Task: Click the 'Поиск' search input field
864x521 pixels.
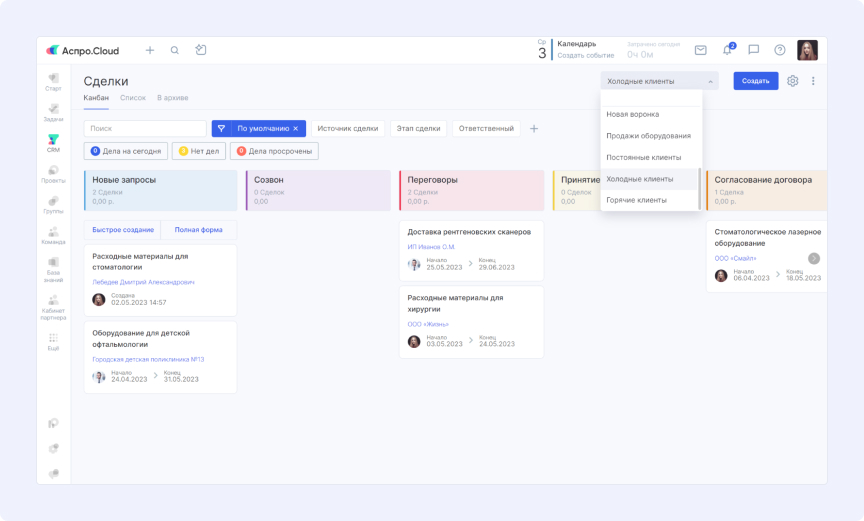Action: pos(145,129)
